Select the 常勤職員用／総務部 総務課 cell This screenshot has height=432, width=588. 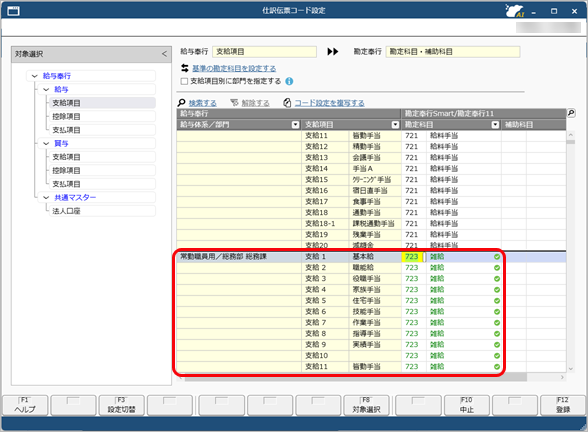click(x=239, y=257)
